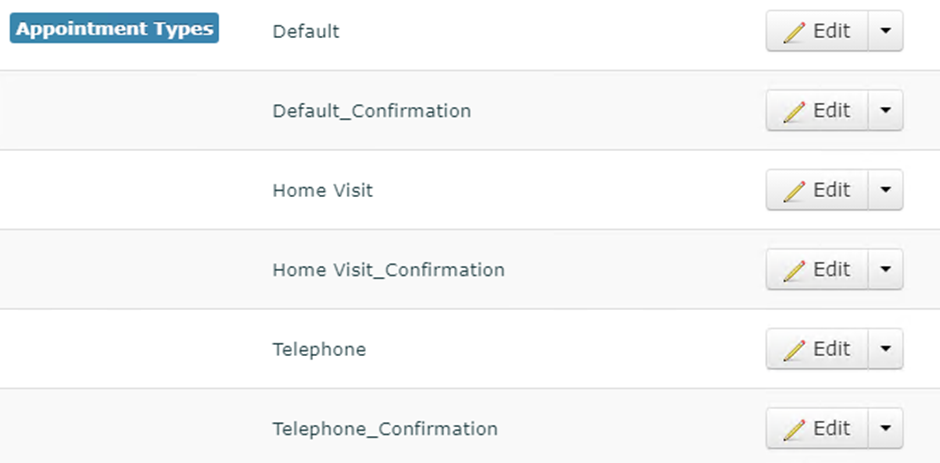The width and height of the screenshot is (940, 463).
Task: Expand the Telephone_Confirmation dropdown arrow
Action: coord(885,429)
